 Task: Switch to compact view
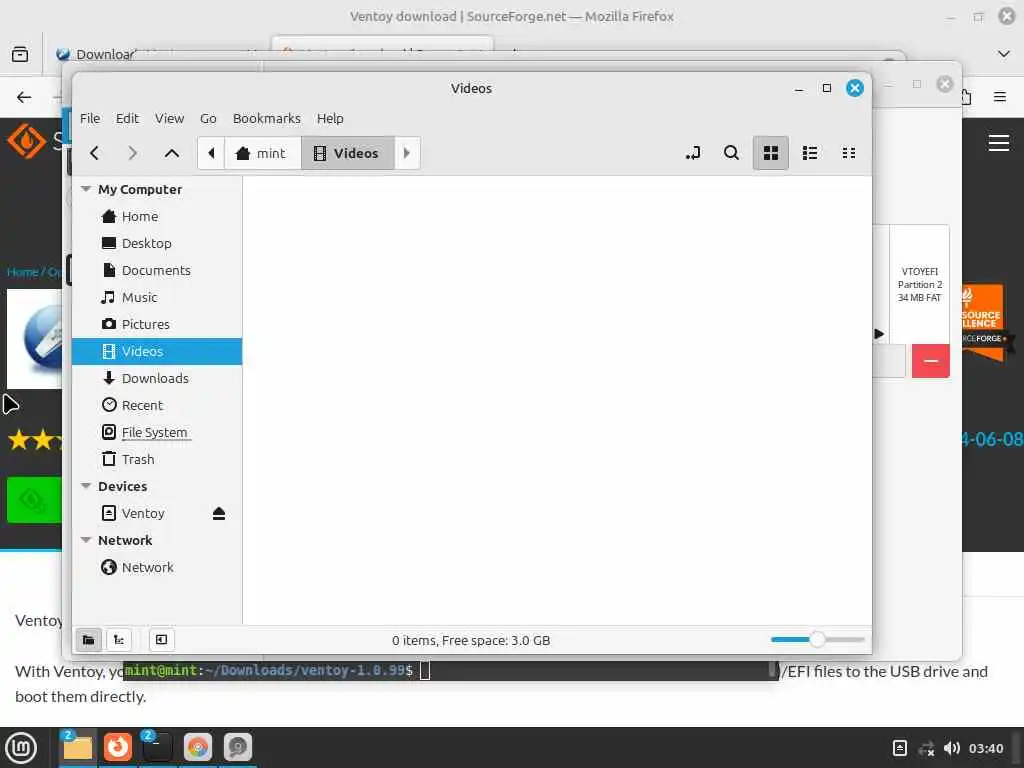pos(848,153)
